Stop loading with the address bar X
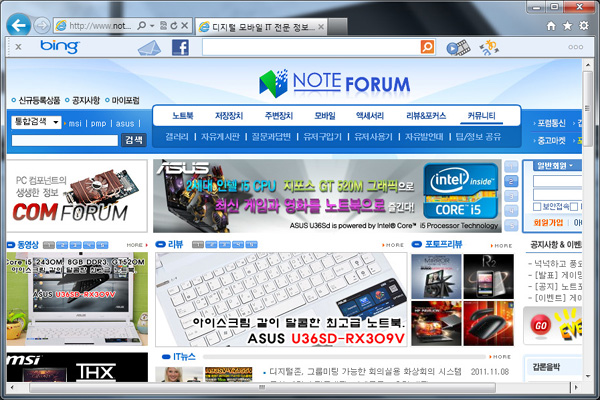Image resolution: width=600 pixels, height=400 pixels. pos(185,26)
